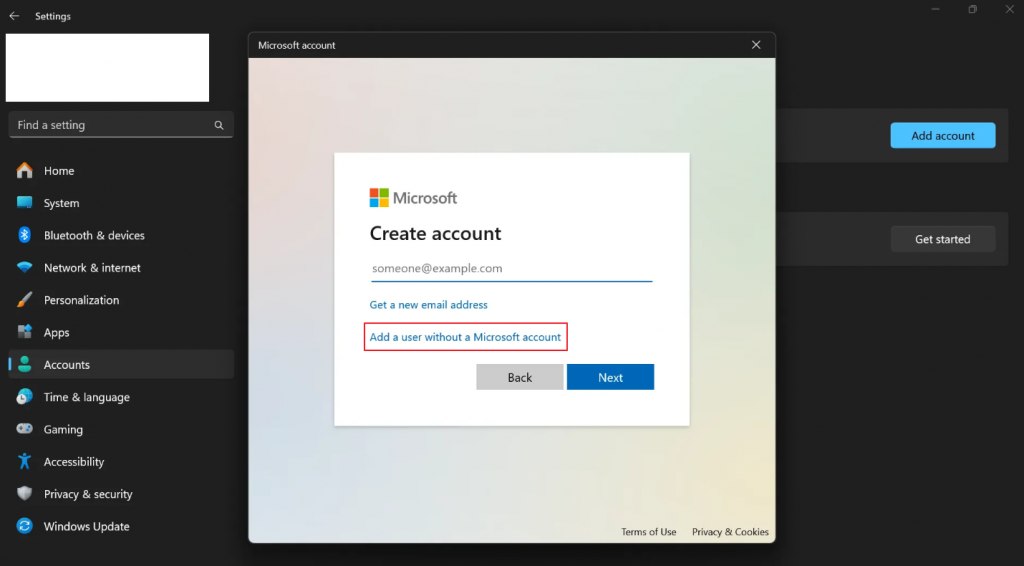
Task: Click the Gaming controller icon
Action: pyautogui.click(x=25, y=429)
